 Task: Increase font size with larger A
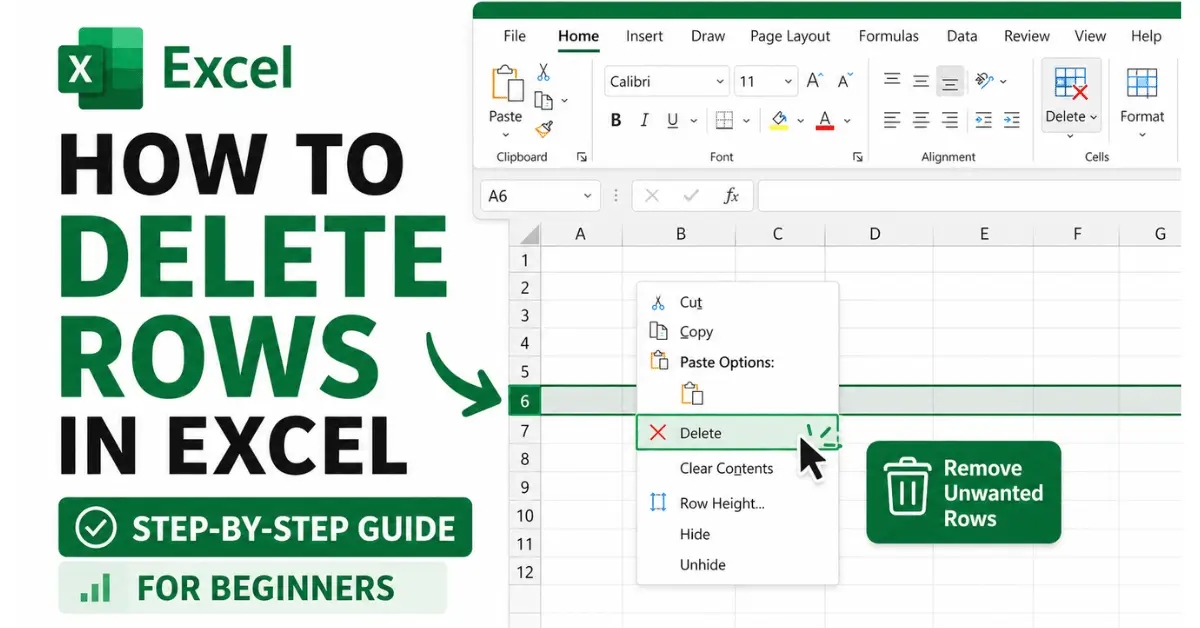[815, 81]
